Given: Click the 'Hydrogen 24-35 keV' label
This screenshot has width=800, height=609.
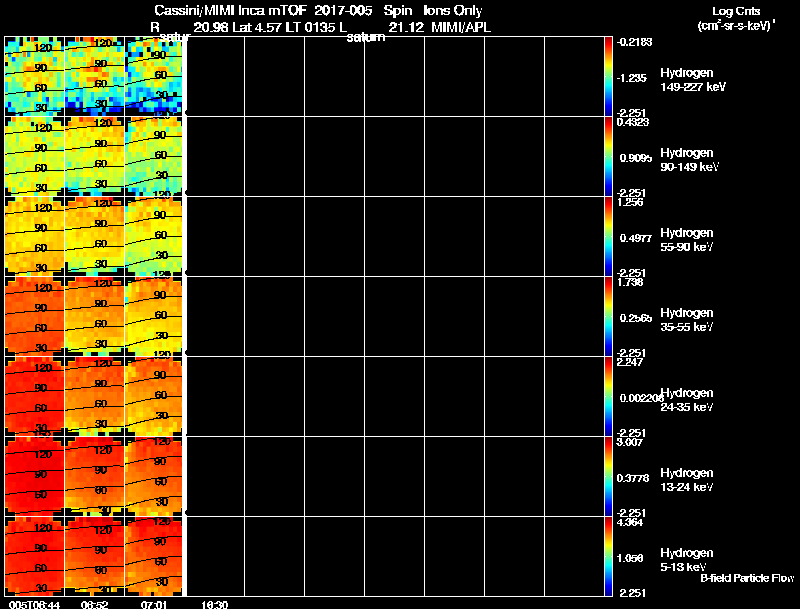Looking at the screenshot, I should pyautogui.click(x=687, y=400).
